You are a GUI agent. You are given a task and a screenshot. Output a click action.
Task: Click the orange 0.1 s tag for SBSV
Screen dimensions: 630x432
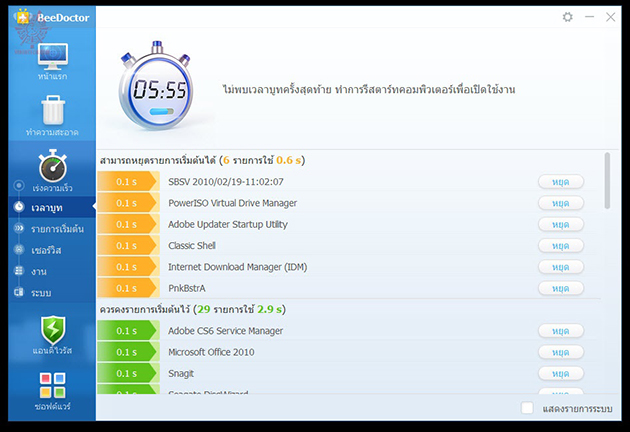(x=127, y=182)
